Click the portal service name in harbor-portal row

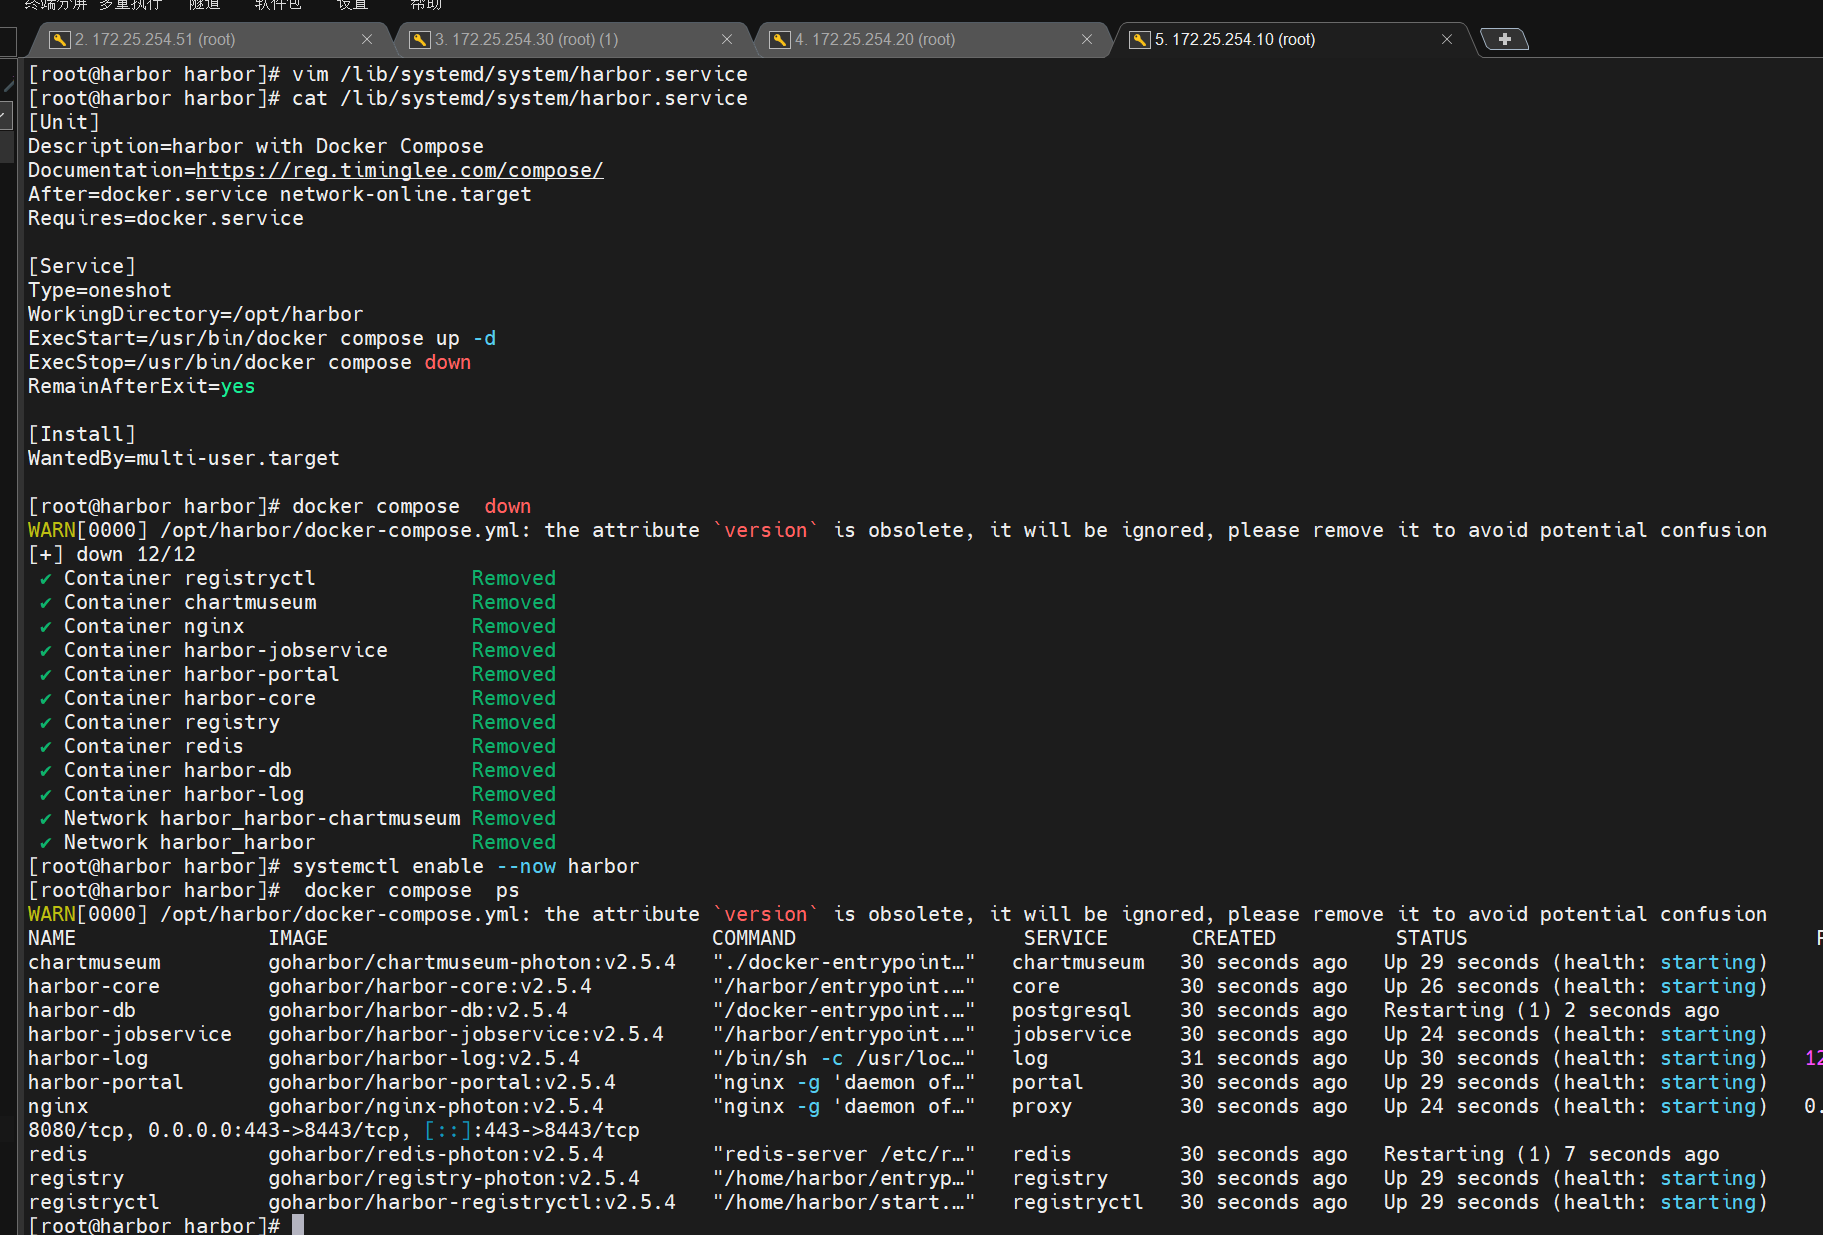1048,1082
